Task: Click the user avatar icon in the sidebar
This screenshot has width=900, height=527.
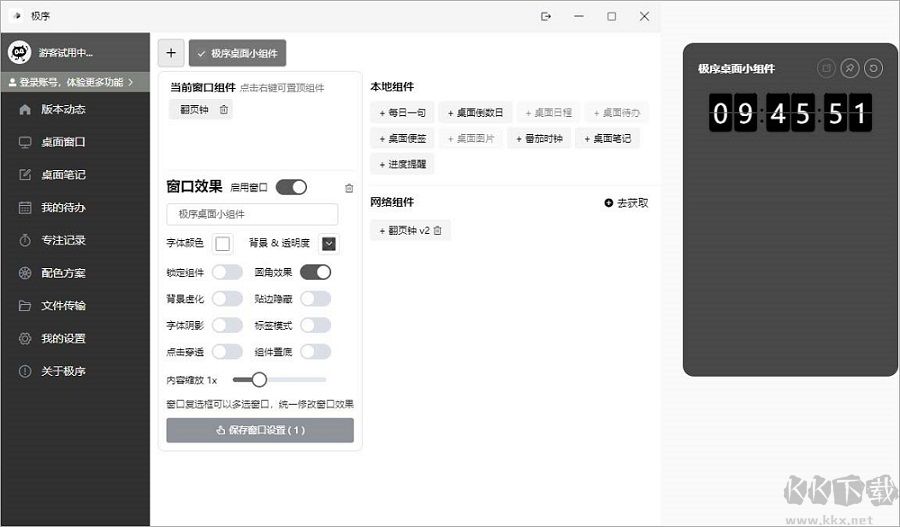Action: coord(17,52)
